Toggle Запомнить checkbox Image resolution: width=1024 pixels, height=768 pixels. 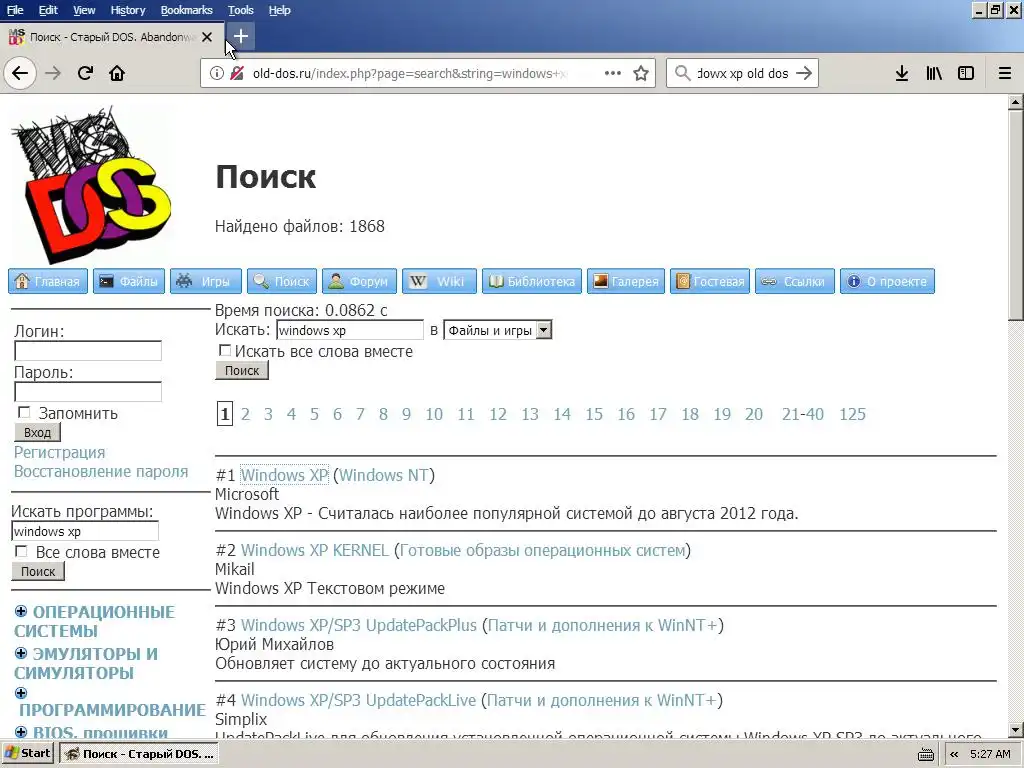point(24,412)
